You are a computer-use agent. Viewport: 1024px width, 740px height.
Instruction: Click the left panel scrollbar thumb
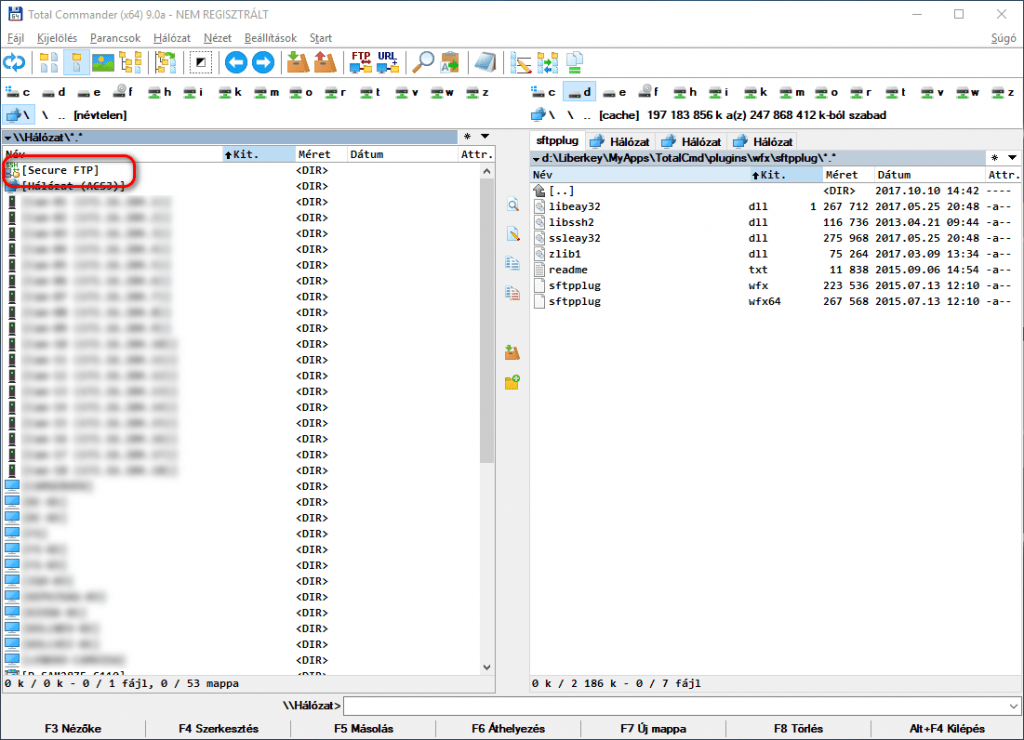[x=487, y=321]
